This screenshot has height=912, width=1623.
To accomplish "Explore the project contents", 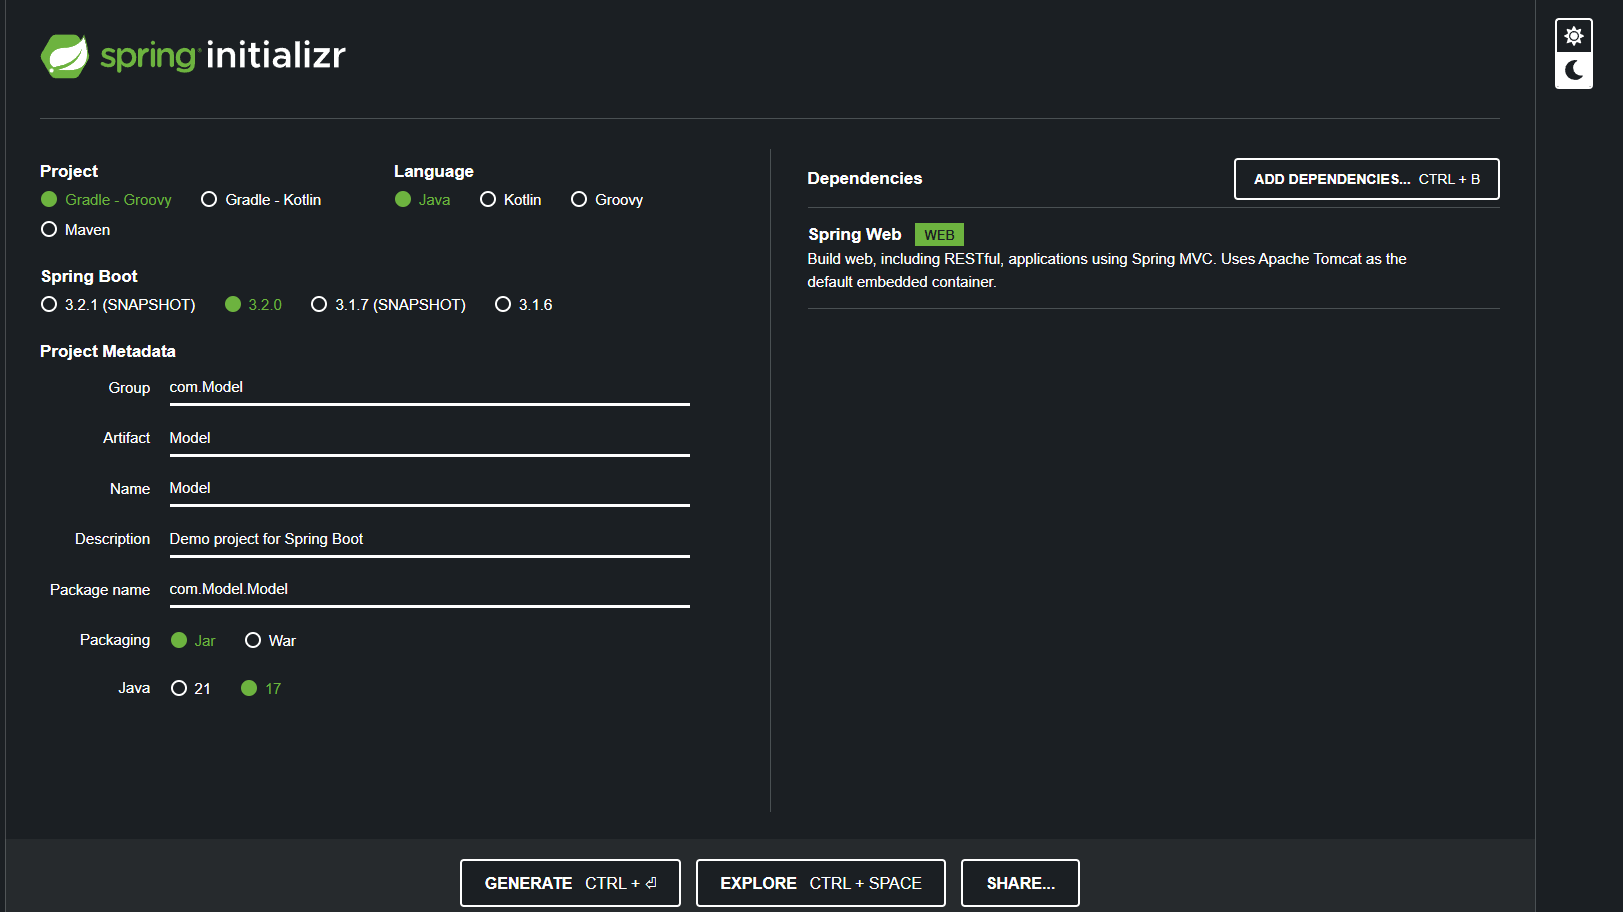I will [x=821, y=883].
